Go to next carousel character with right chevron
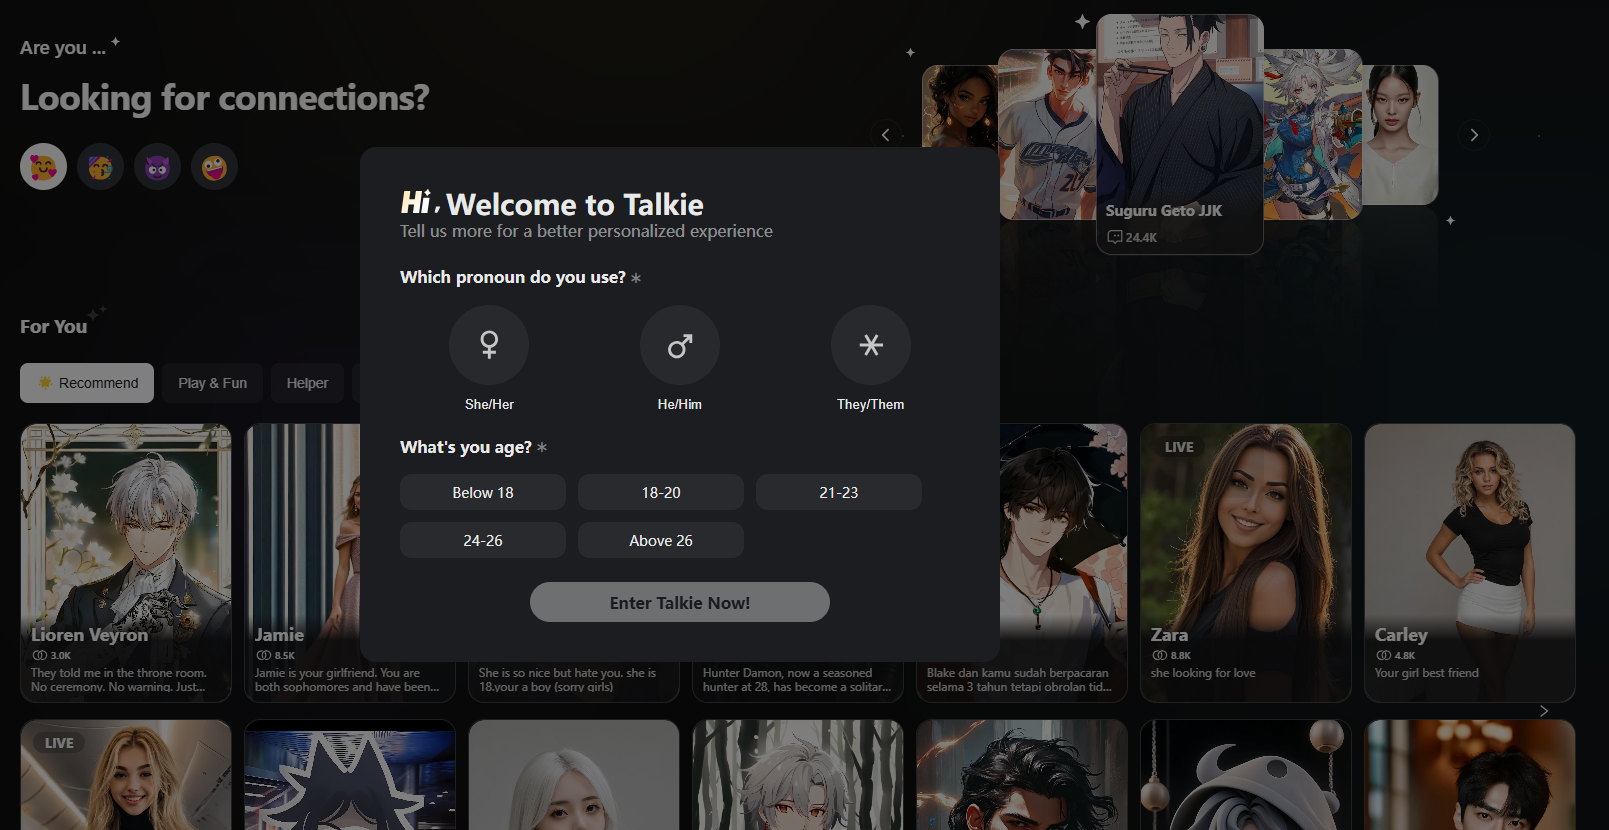Image resolution: width=1609 pixels, height=830 pixels. coord(1473,135)
